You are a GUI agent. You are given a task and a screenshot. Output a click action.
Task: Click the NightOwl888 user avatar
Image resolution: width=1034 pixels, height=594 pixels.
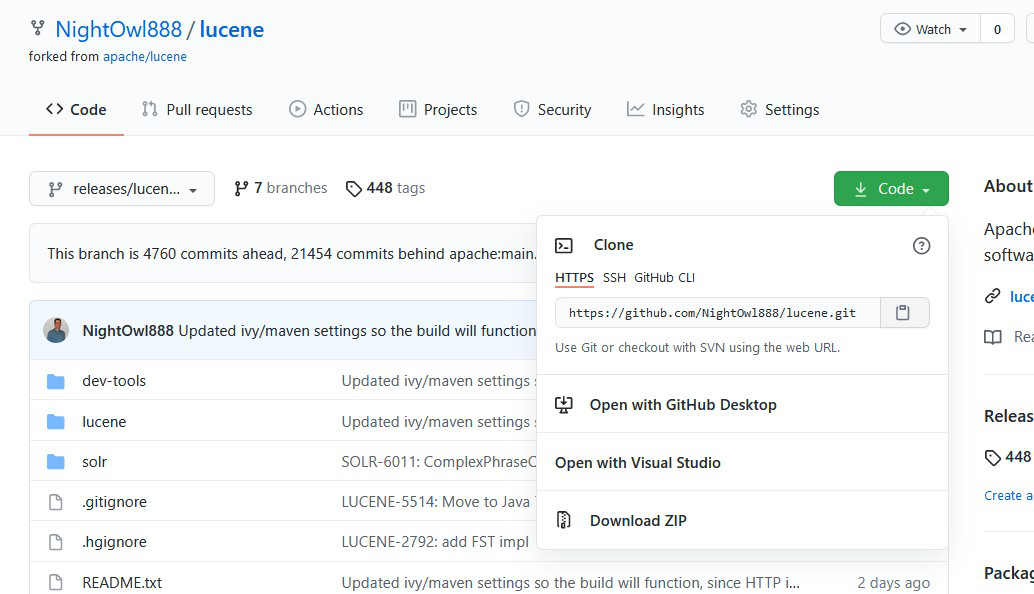(x=56, y=331)
